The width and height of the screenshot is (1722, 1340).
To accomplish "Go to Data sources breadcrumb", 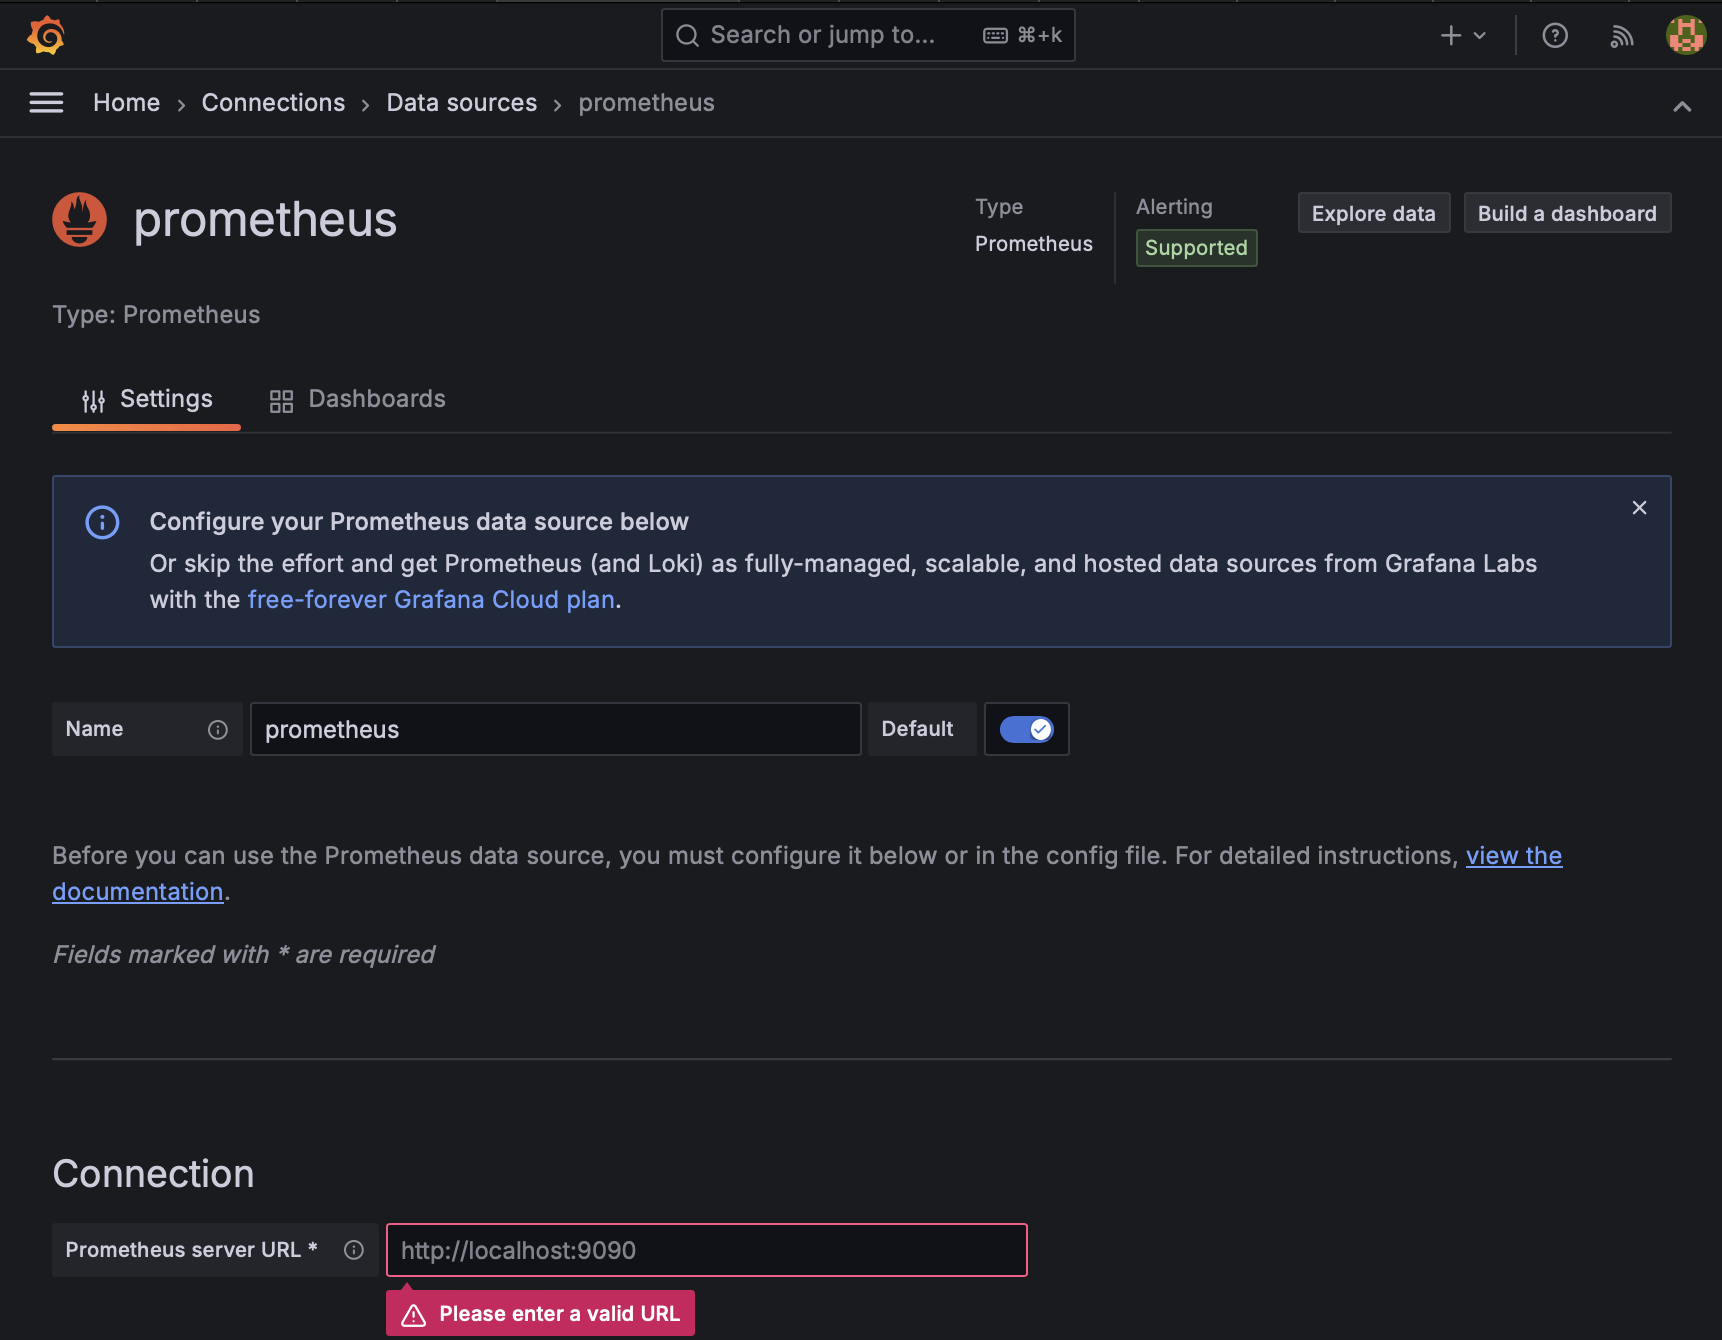I will [x=462, y=103].
